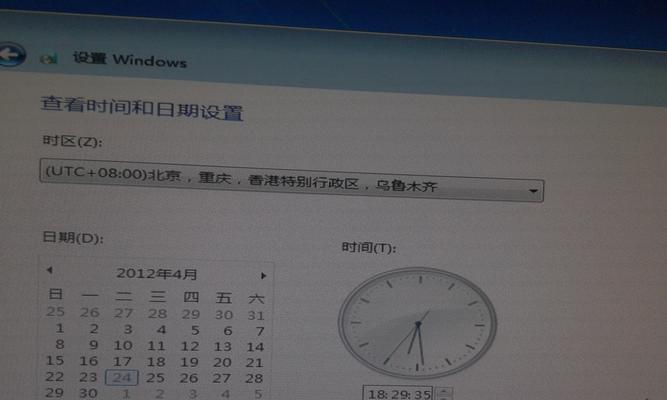This screenshot has height=400, width=667.
Task: Select date 12 in the calendar
Action: pyautogui.click(x=190, y=346)
